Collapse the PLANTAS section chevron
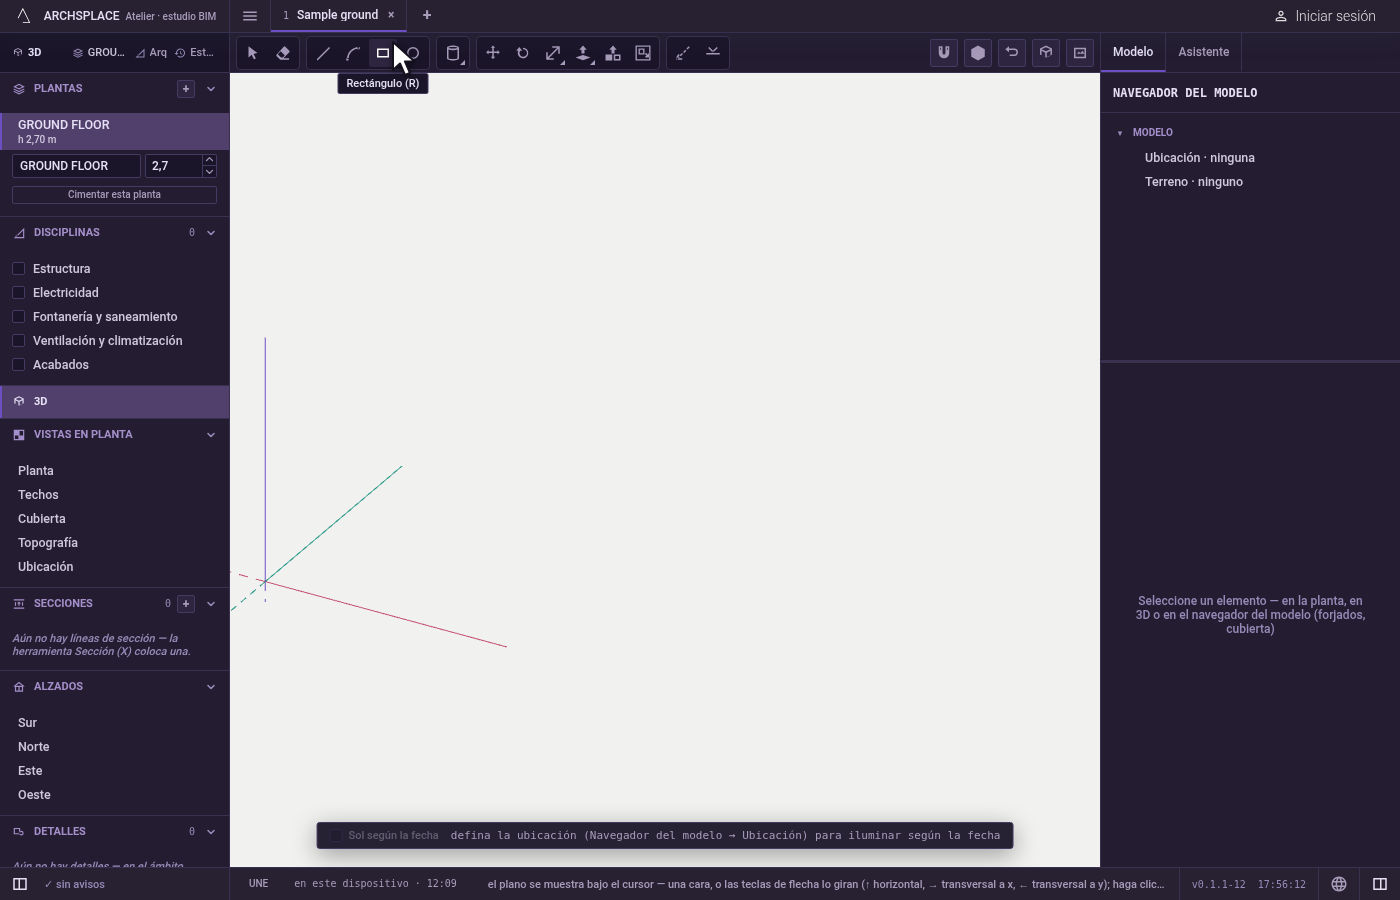 click(211, 89)
